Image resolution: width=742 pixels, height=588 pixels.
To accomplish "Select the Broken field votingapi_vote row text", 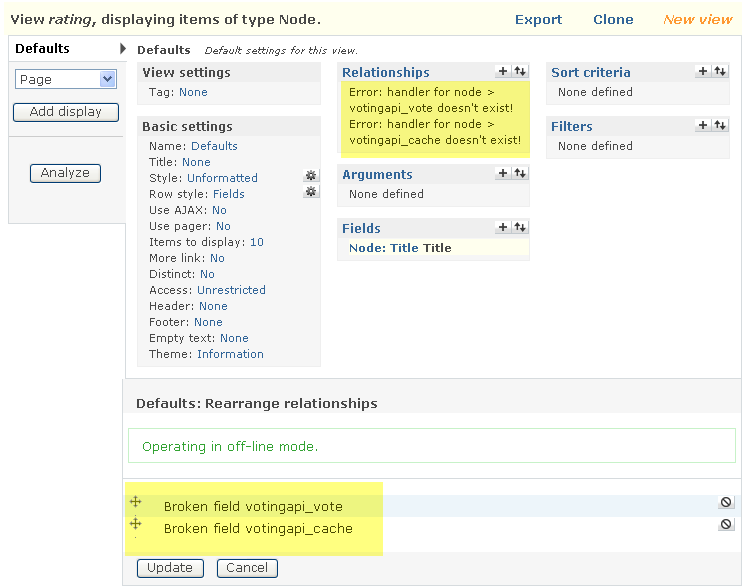I will click(x=253, y=507).
